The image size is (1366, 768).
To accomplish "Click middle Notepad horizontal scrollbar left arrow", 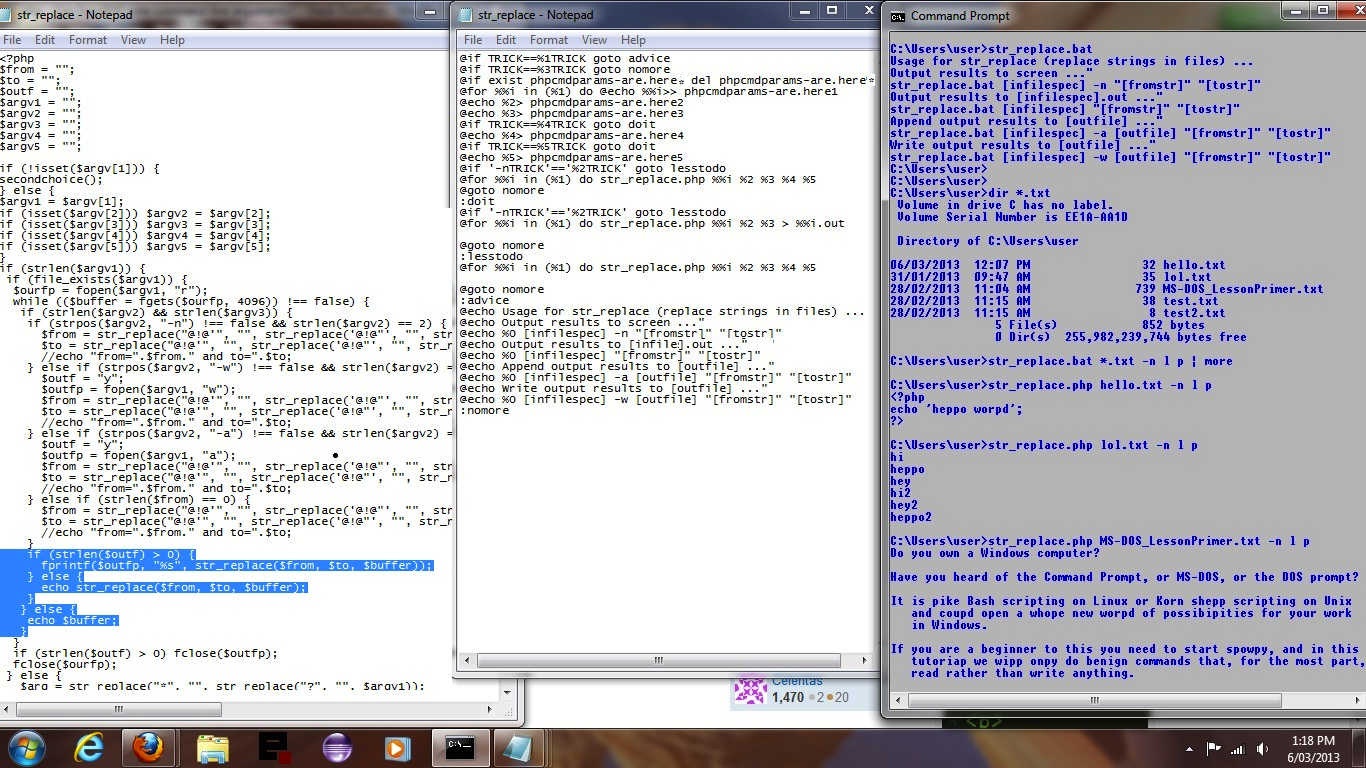I will [x=468, y=660].
